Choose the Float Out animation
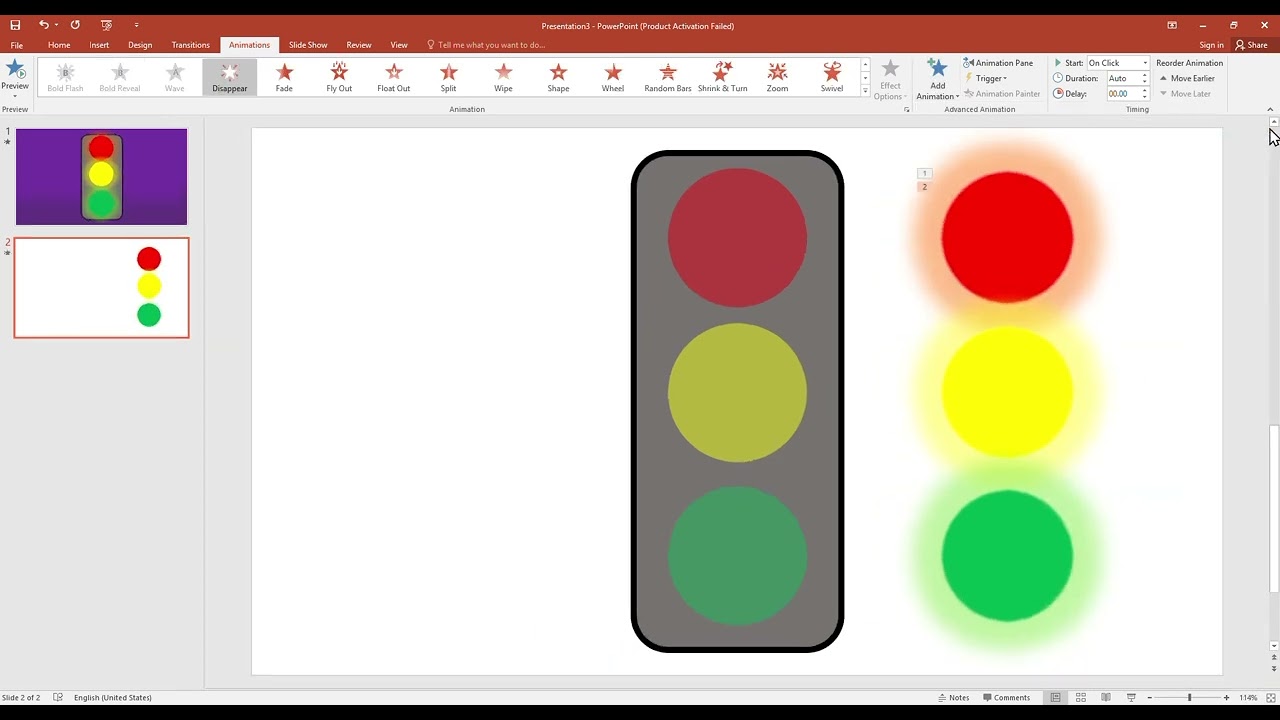 point(393,77)
